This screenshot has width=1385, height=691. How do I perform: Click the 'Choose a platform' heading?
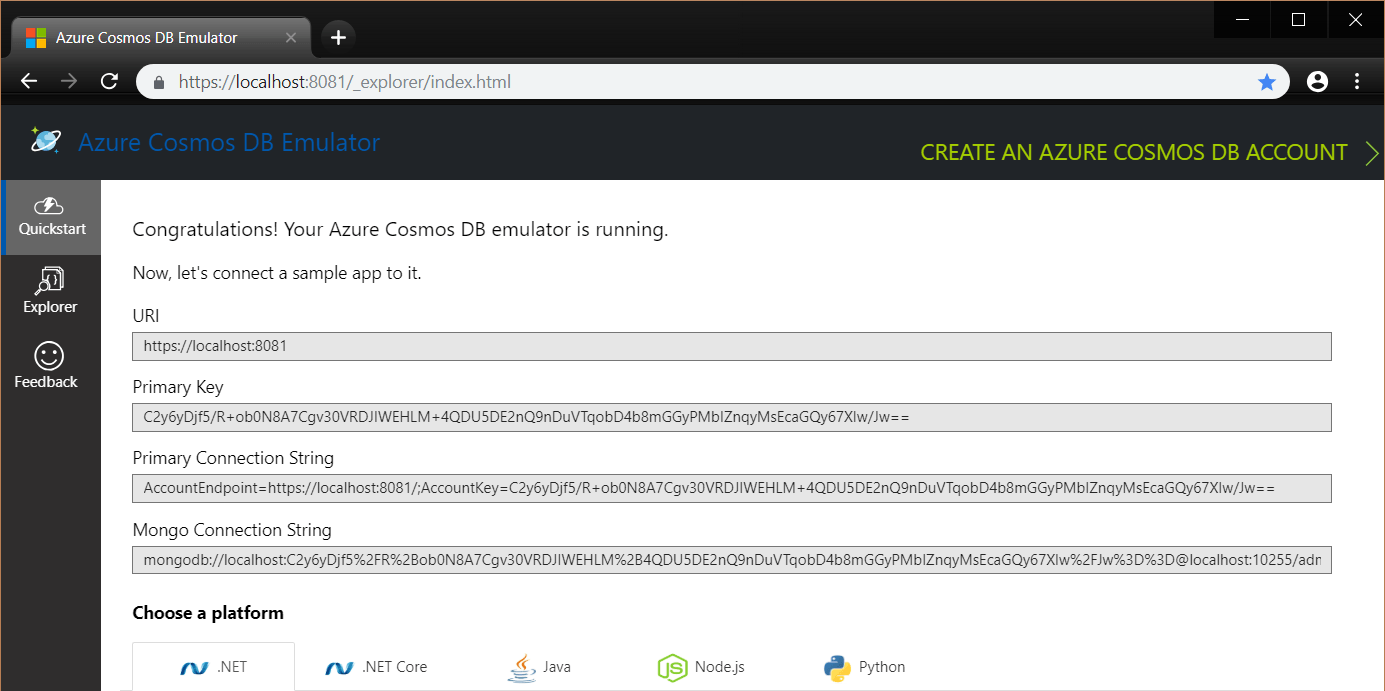[x=208, y=613]
